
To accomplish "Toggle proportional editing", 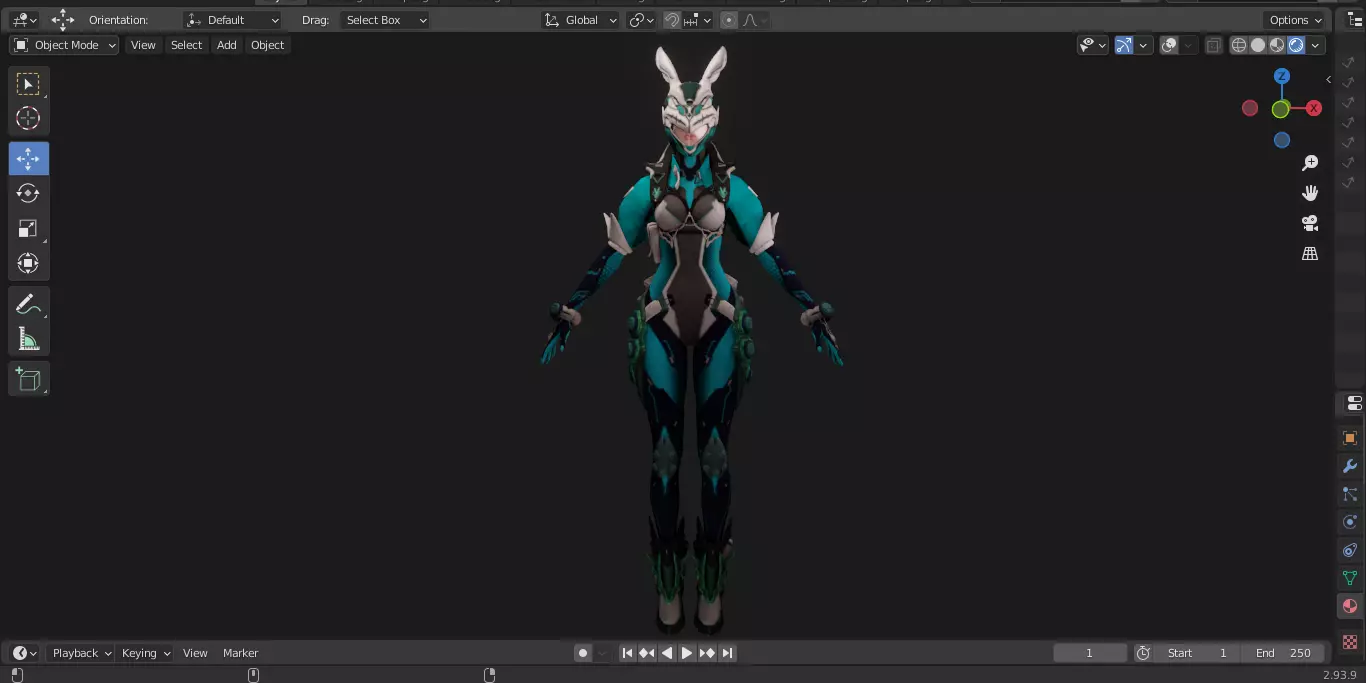I will pyautogui.click(x=729, y=20).
